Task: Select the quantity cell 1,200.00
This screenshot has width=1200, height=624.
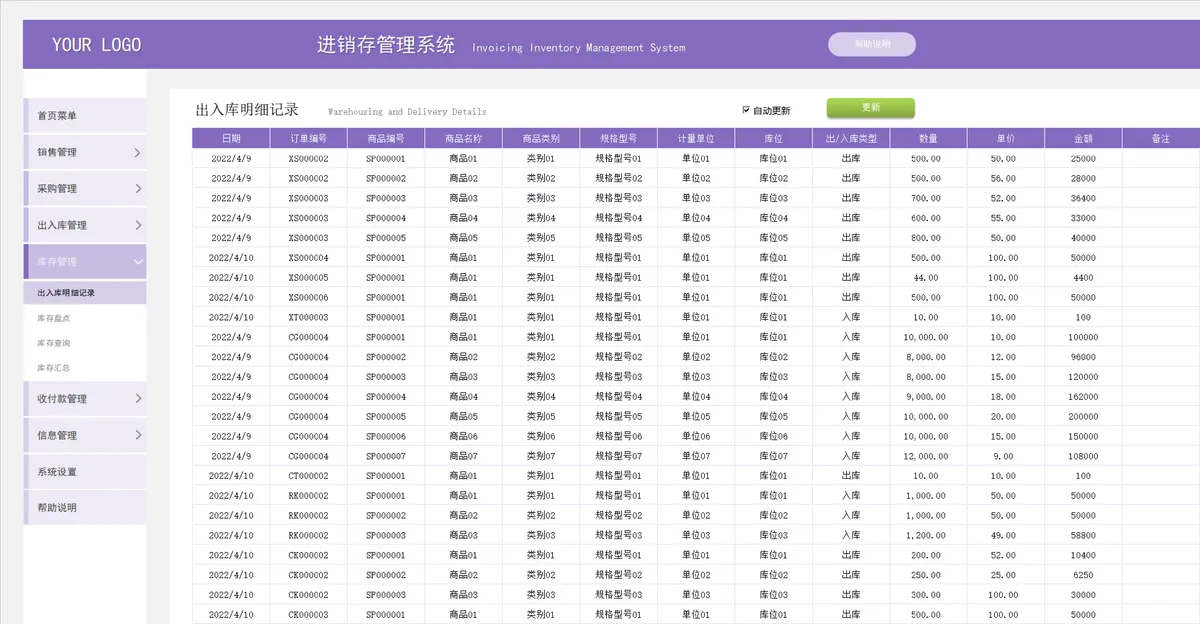Action: [x=928, y=536]
